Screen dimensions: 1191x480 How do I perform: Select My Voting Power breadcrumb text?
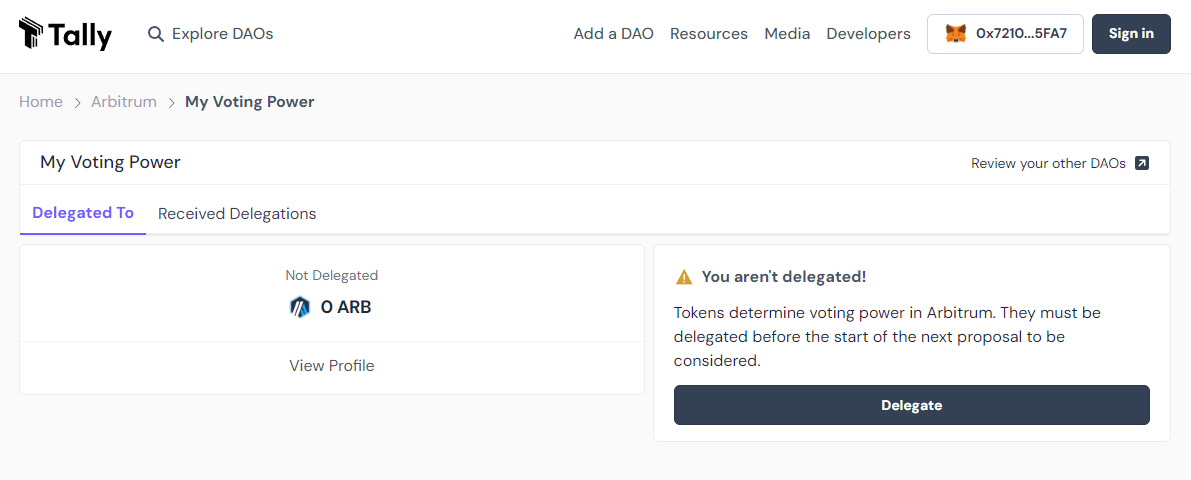(250, 102)
